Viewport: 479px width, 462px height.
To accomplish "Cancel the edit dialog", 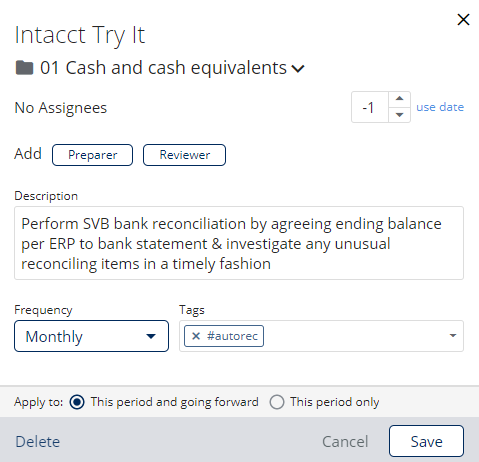I will pyautogui.click(x=345, y=442).
